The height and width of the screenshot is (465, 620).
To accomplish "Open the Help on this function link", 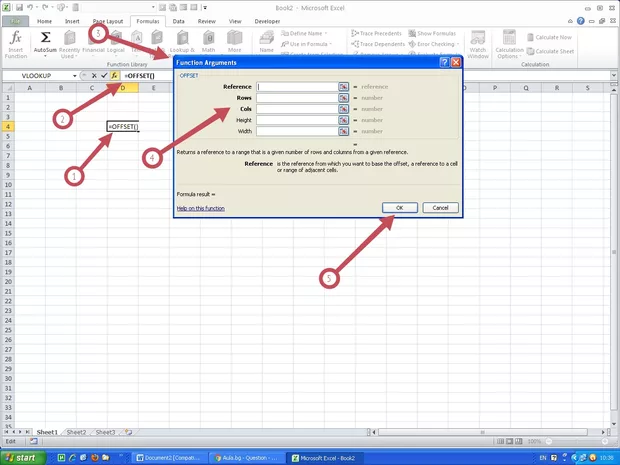I will pos(200,208).
